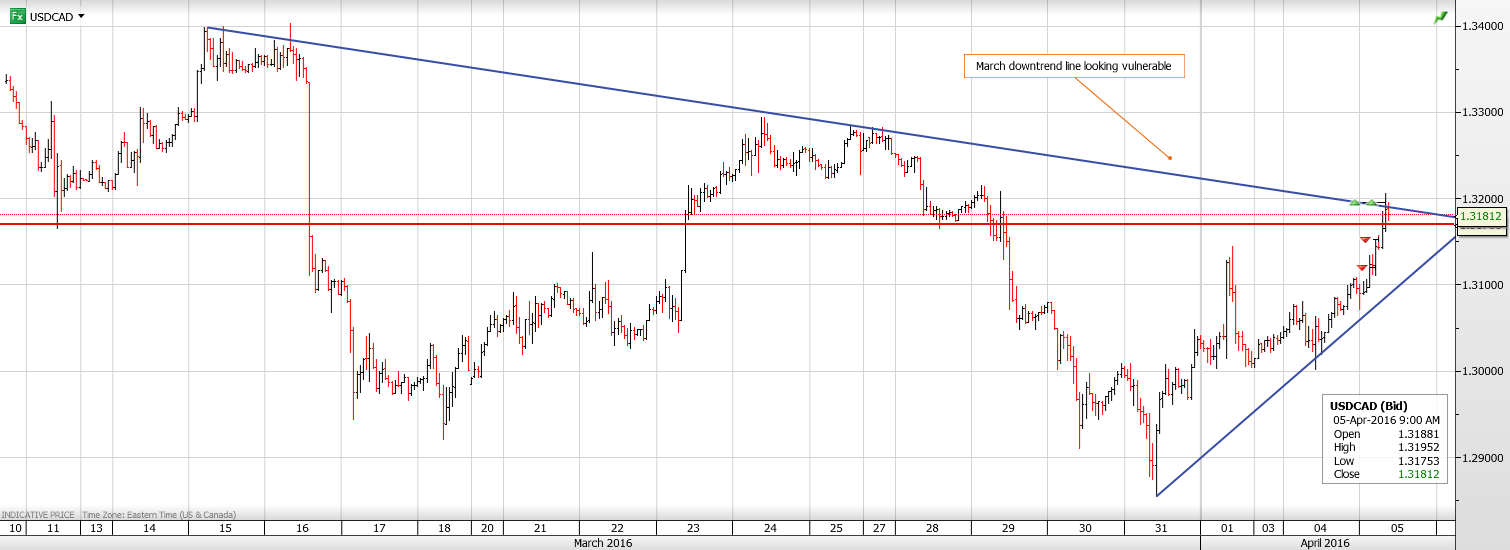This screenshot has width=1510, height=550.
Task: Click the day 31 date axis label
Action: [1160, 528]
